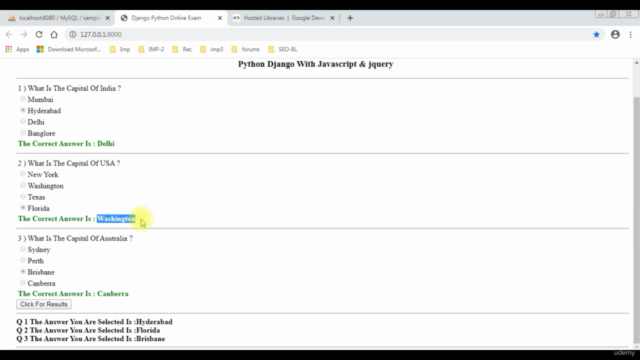The height and width of the screenshot is (360, 640).
Task: Open the IMP-2 bookmark folder
Action: [x=151, y=49]
